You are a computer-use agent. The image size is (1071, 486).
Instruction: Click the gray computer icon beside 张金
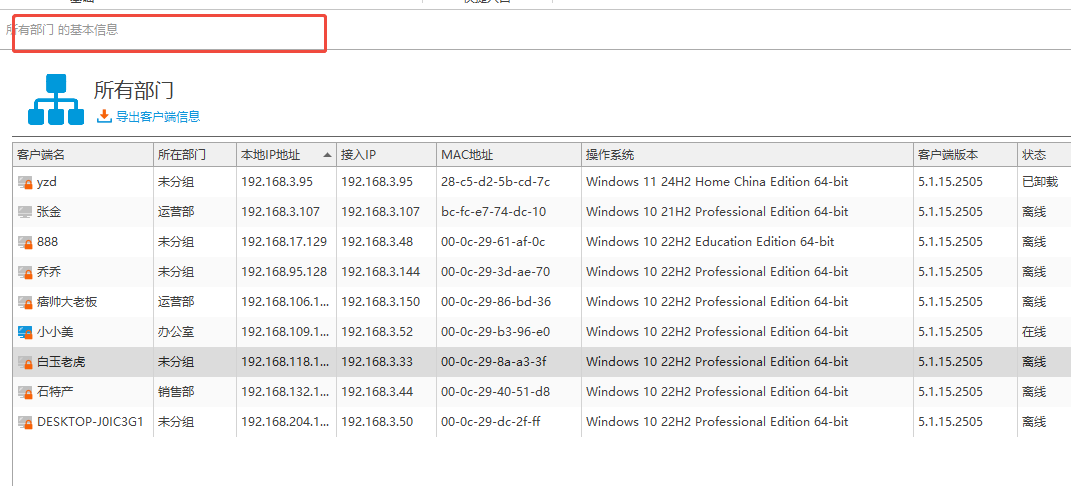[x=25, y=212]
